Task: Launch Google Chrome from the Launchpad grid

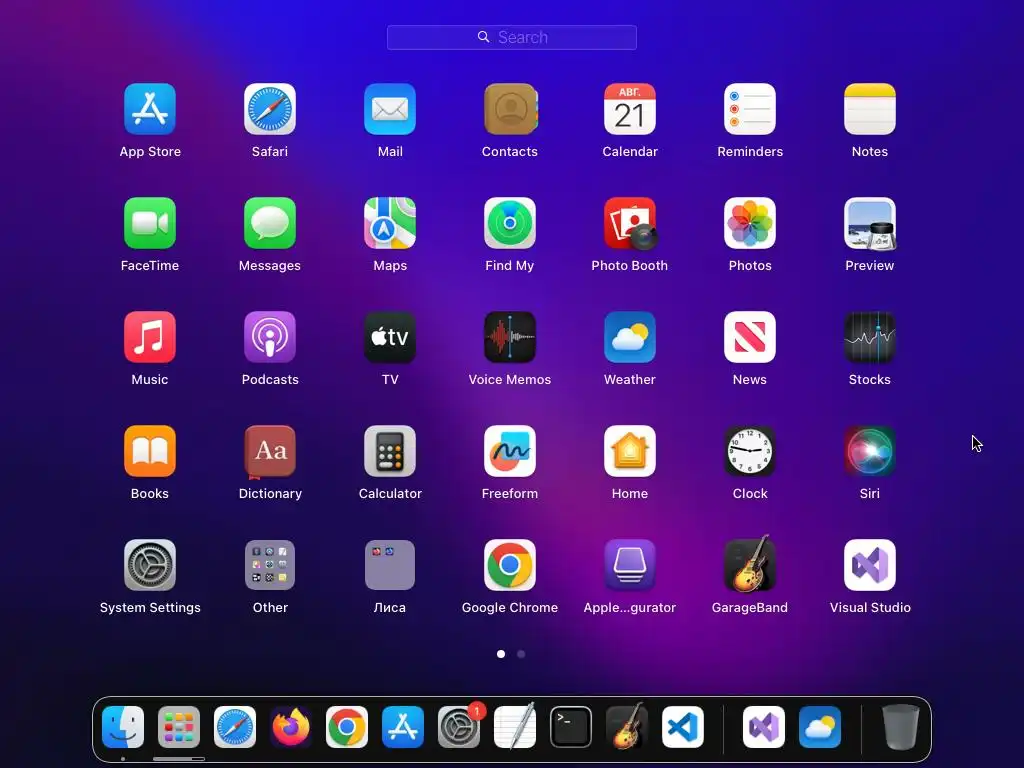Action: point(510,565)
